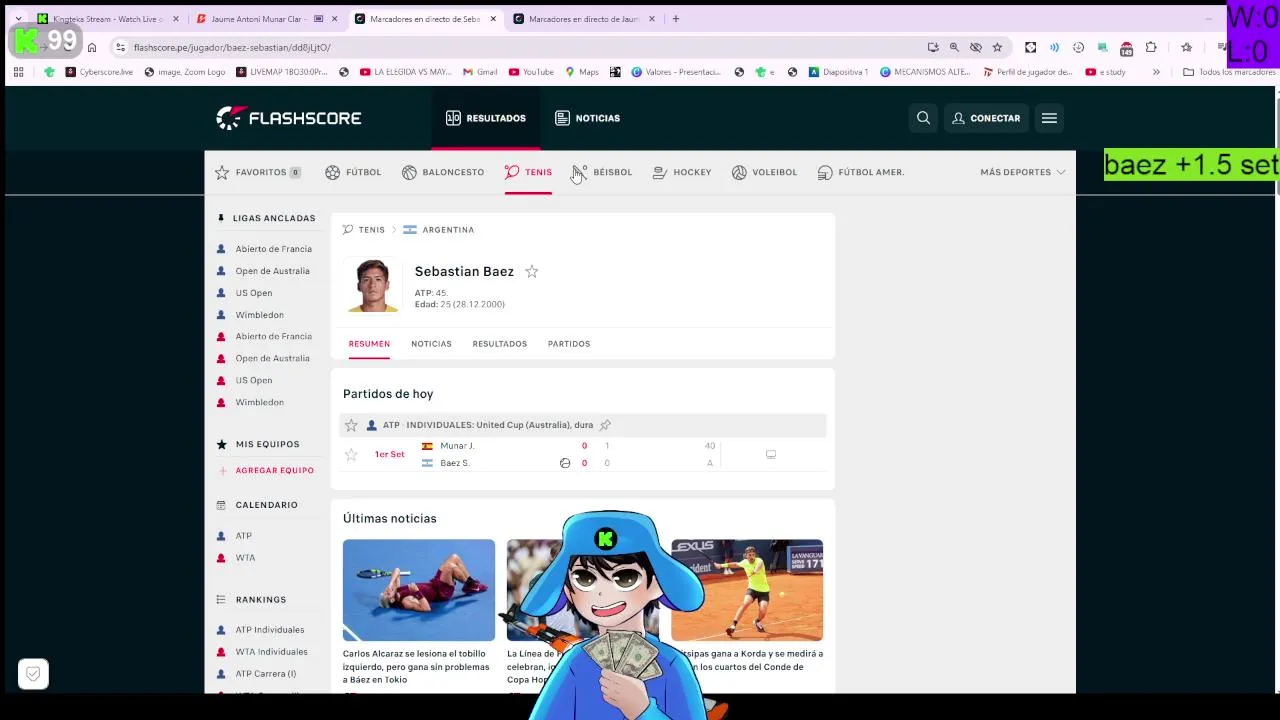Open ATP Individuales rankings
Image resolution: width=1280 pixels, height=720 pixels.
coord(269,630)
